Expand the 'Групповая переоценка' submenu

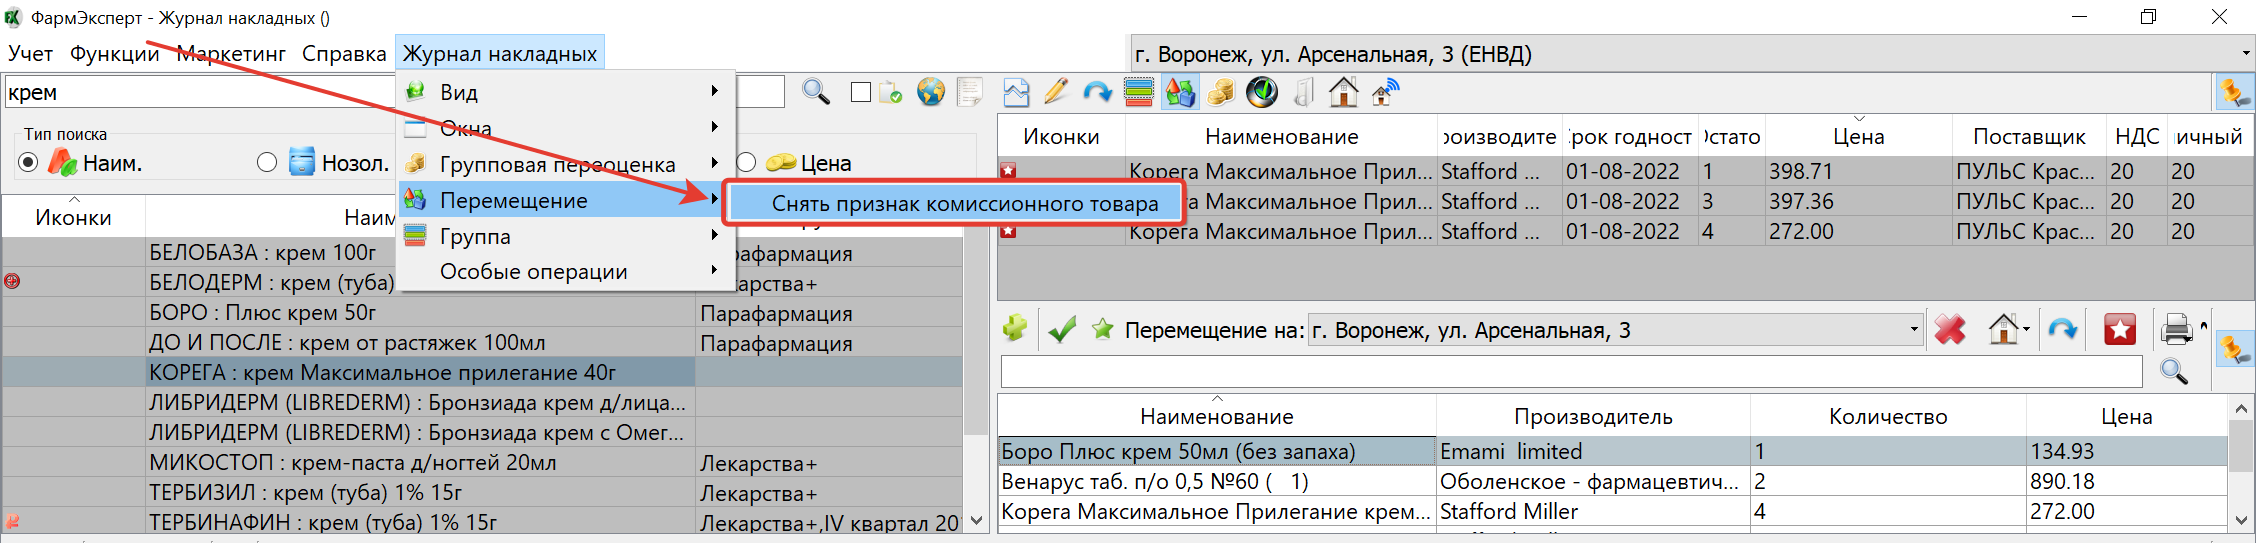(558, 164)
